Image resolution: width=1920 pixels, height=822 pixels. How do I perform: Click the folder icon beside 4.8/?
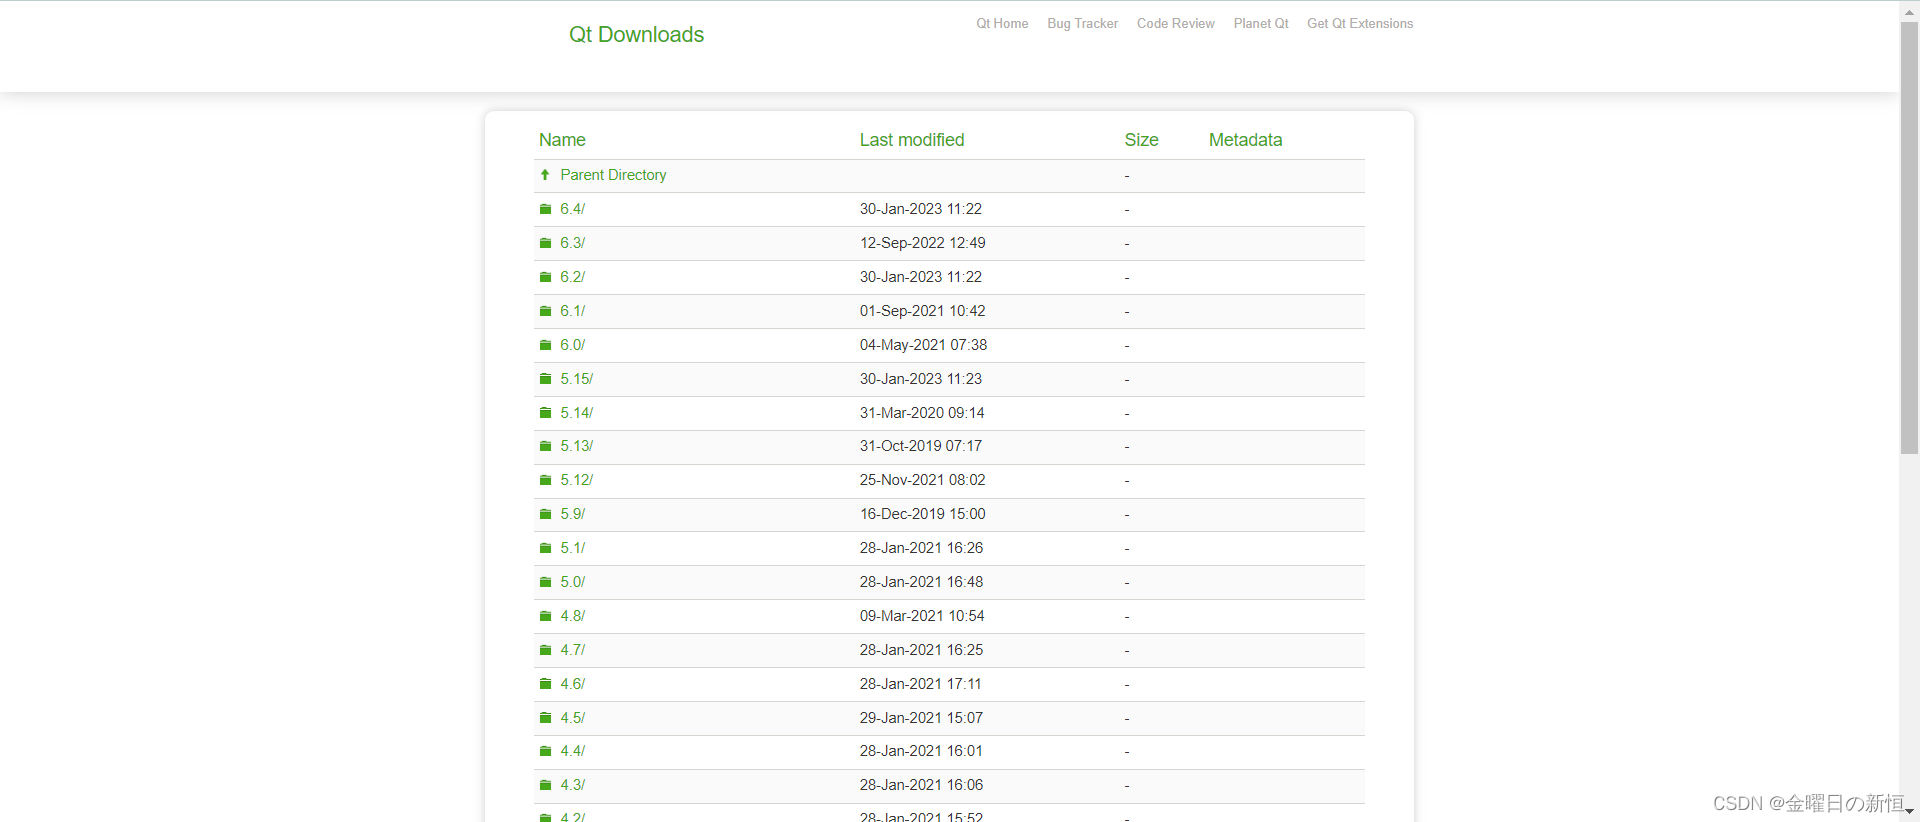[x=545, y=616]
